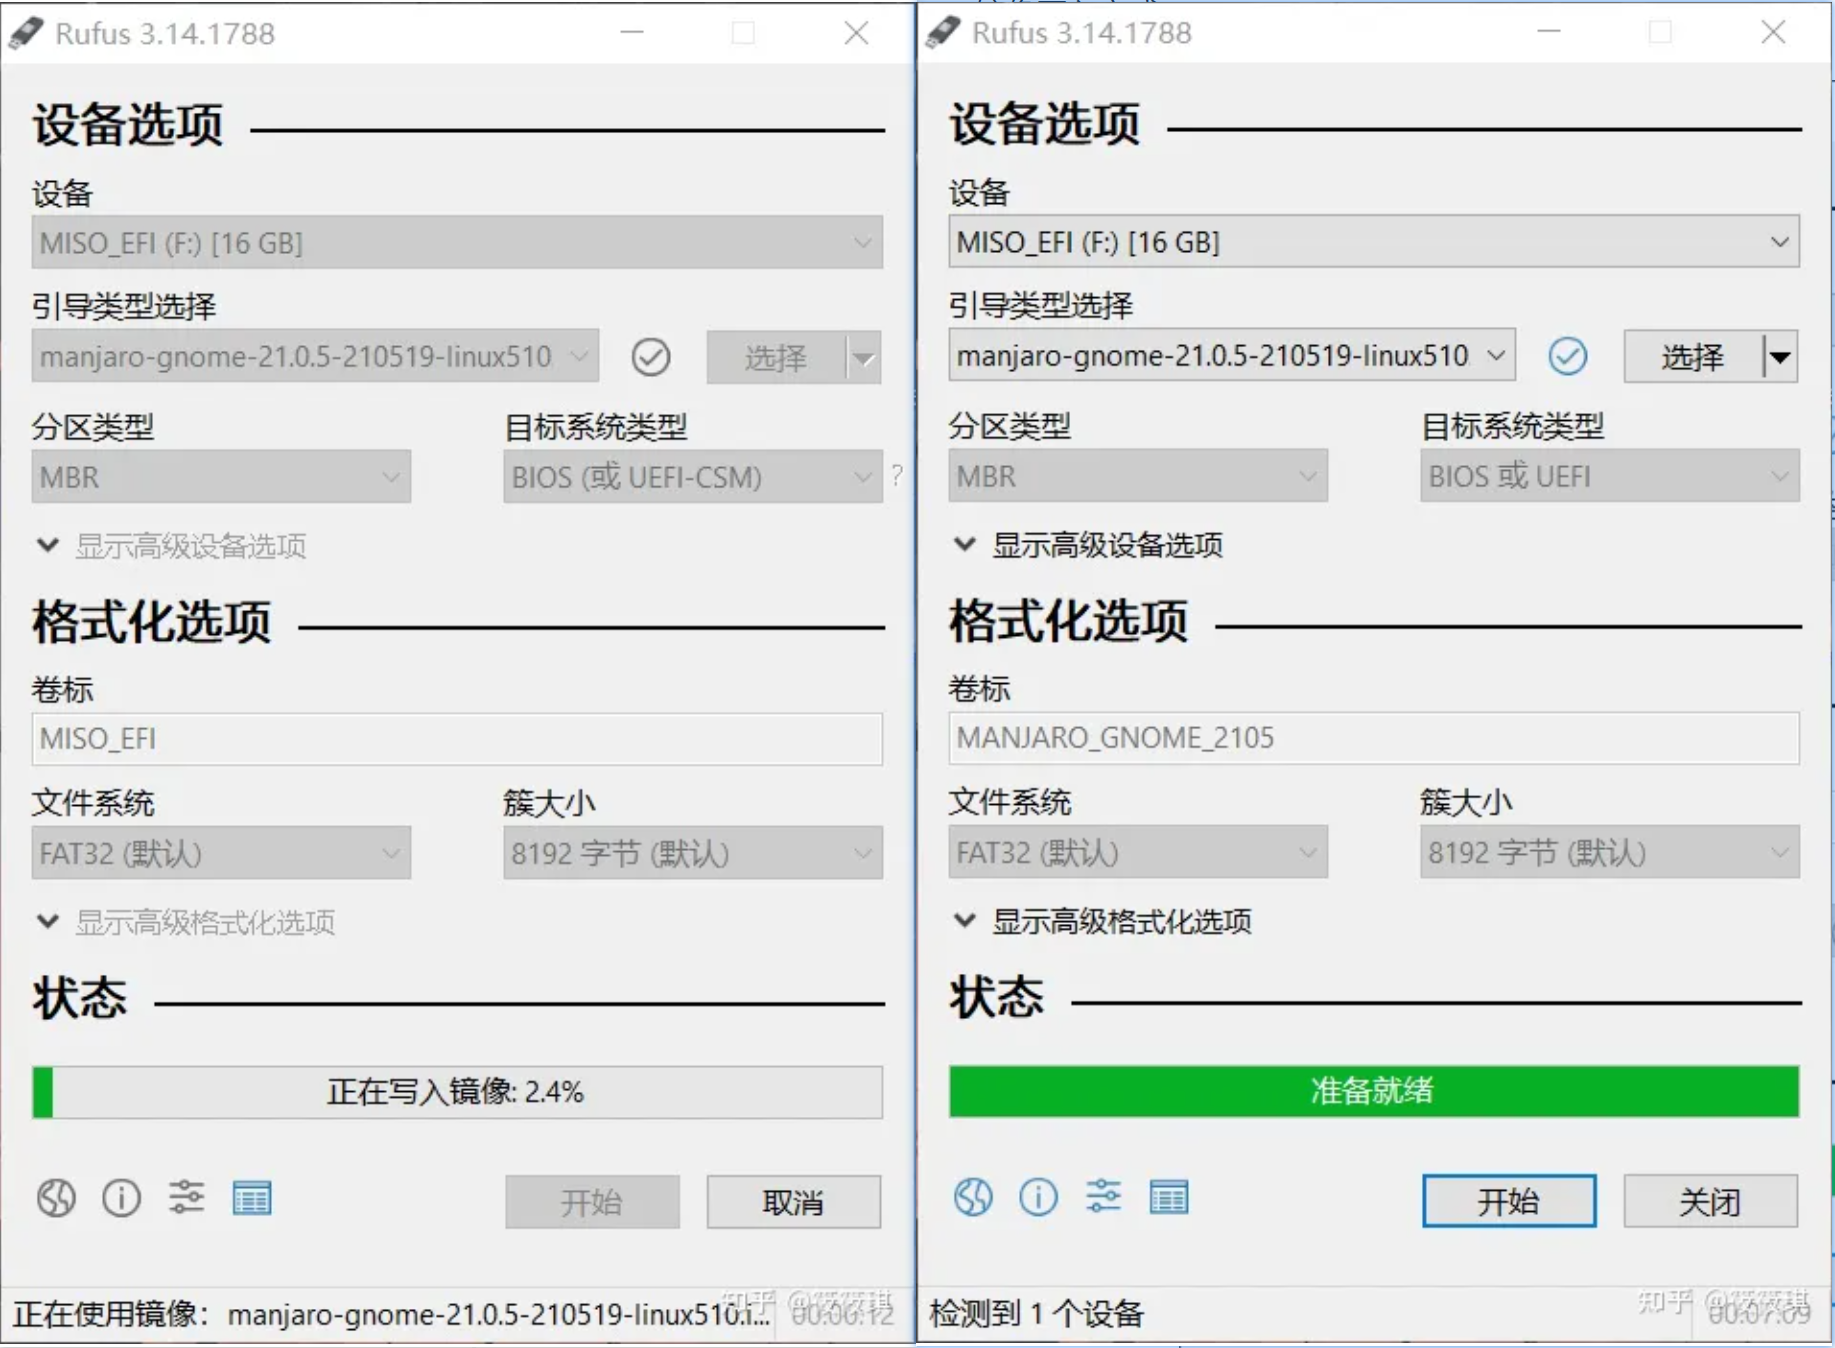Open boot selection dropdown in right window

click(x=1232, y=355)
